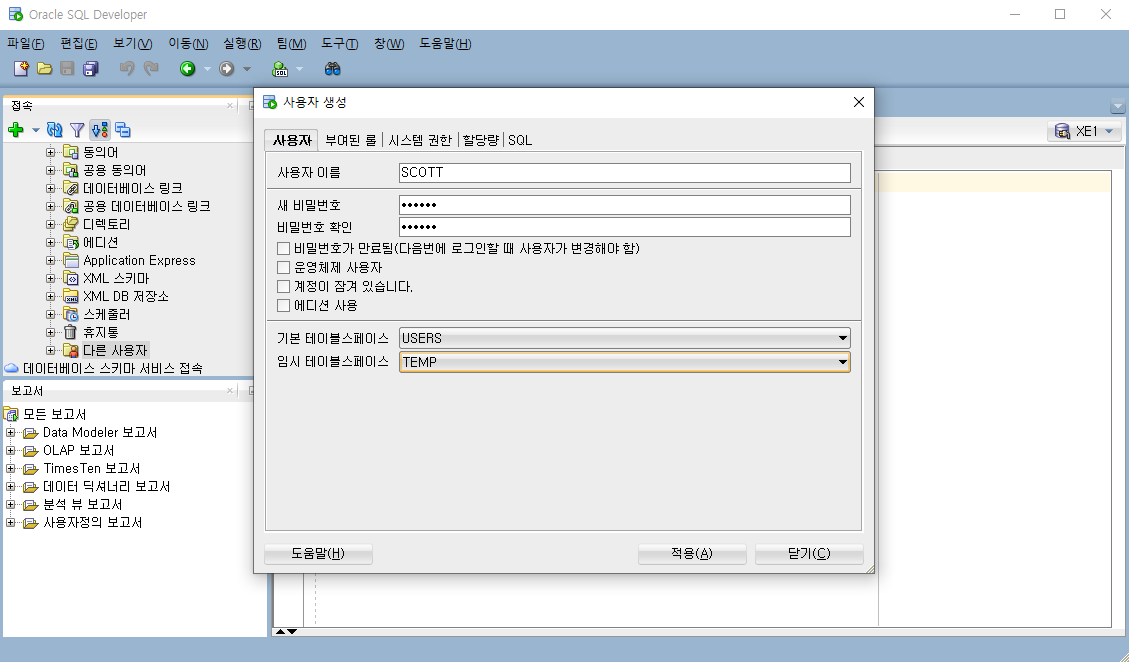Click the 도움말(H) button in the dialog
Screen dimensions: 1129x662
[x=318, y=553]
